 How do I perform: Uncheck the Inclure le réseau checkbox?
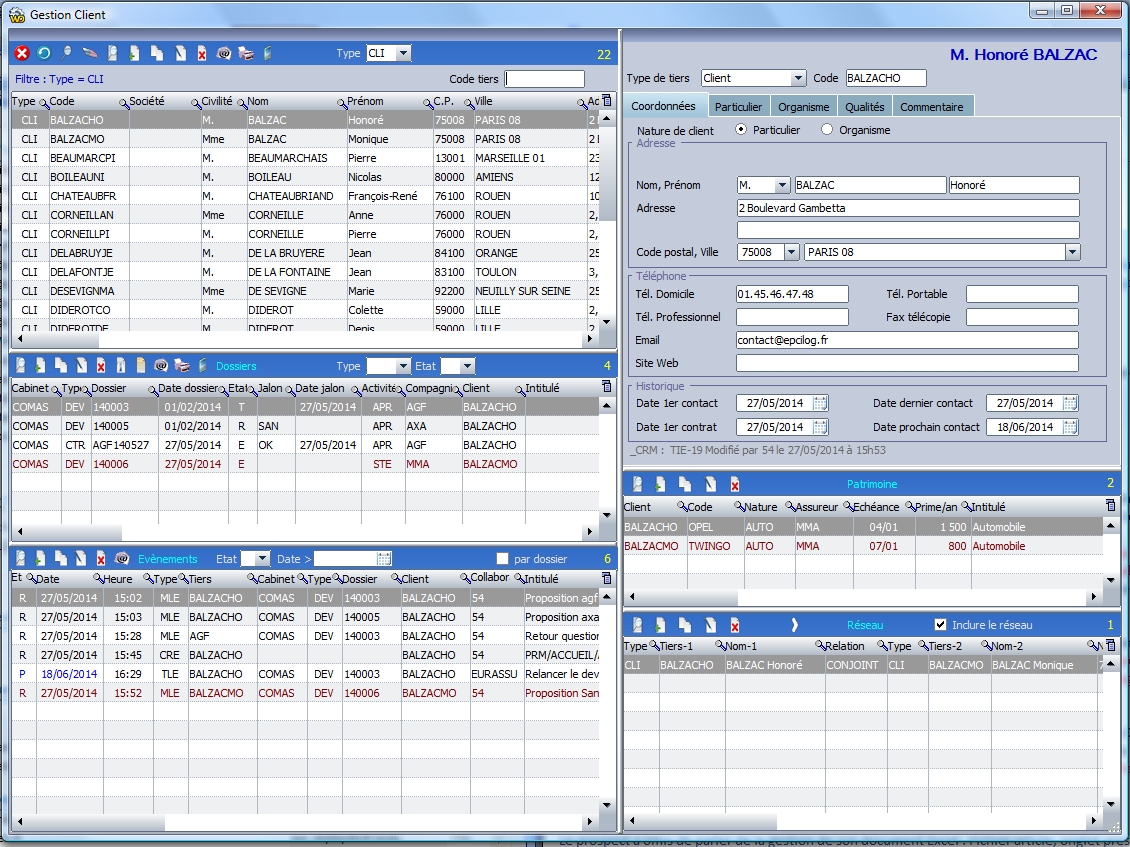pyautogui.click(x=940, y=625)
